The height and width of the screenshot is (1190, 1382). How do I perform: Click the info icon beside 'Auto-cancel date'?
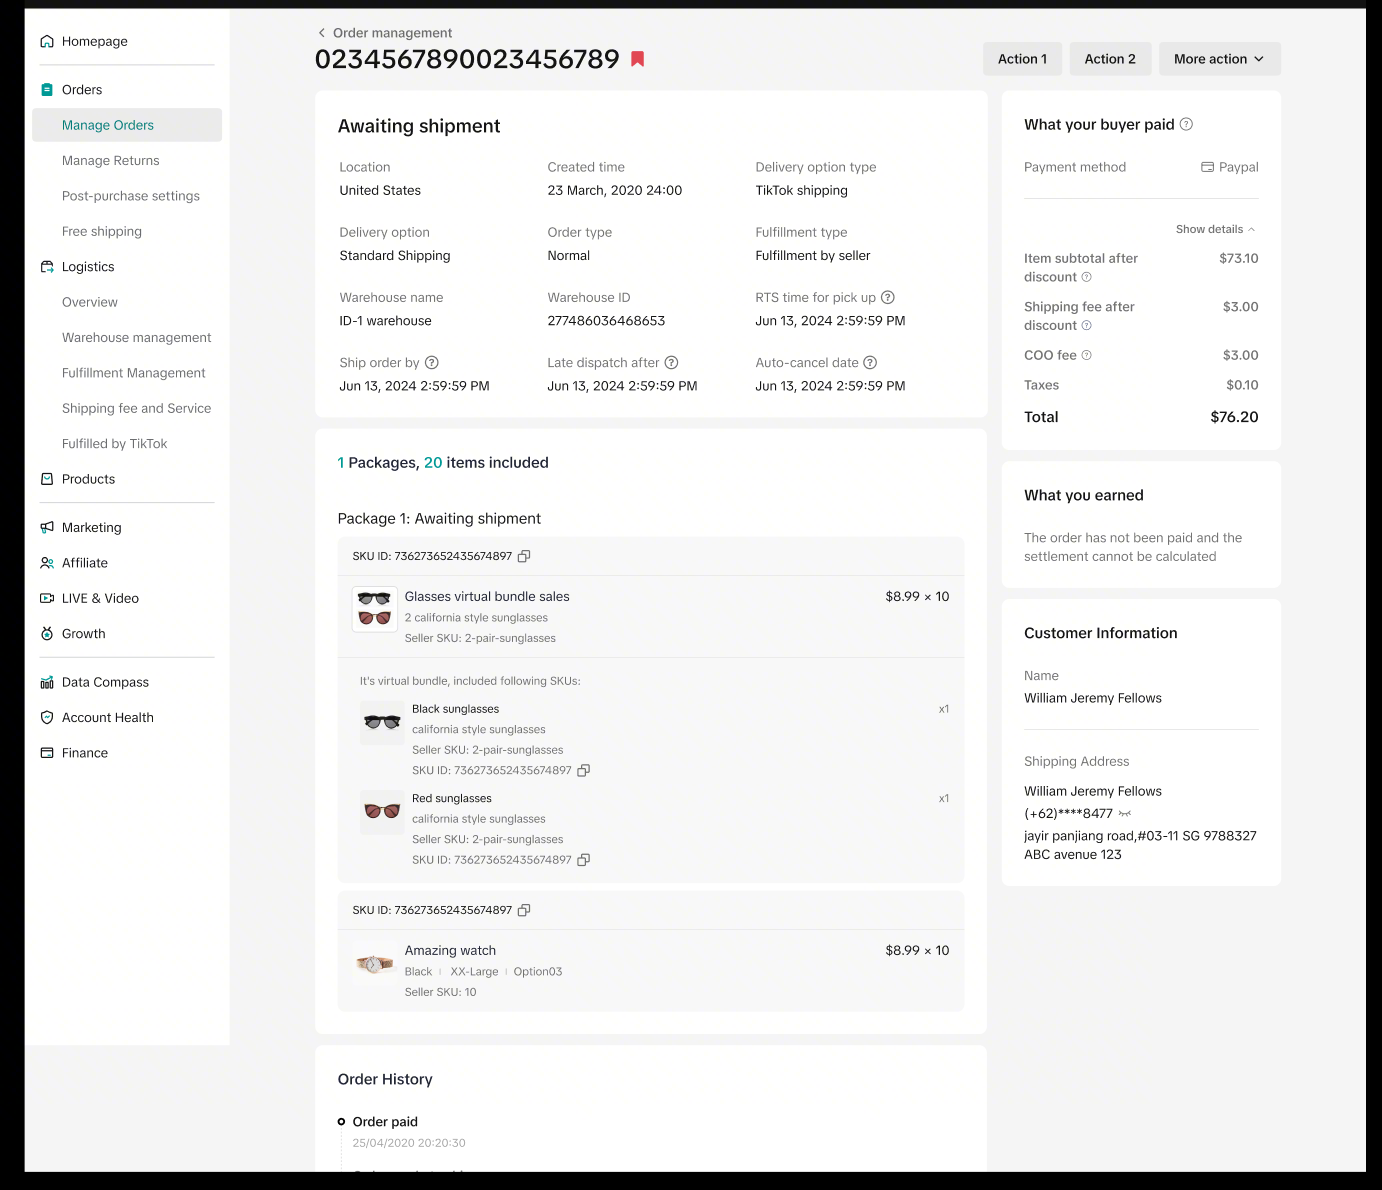tap(870, 363)
